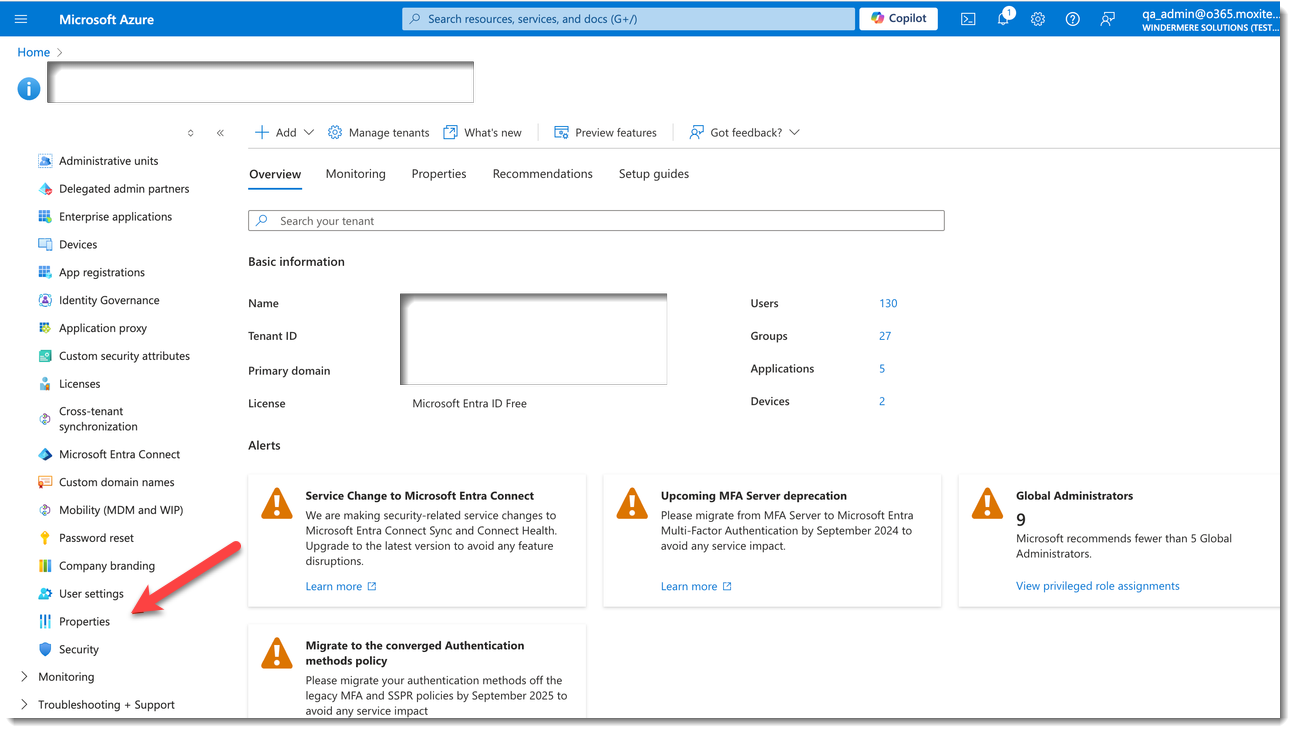Click Migrate to converged Authentication alert title
1295x733 pixels.
click(415, 653)
